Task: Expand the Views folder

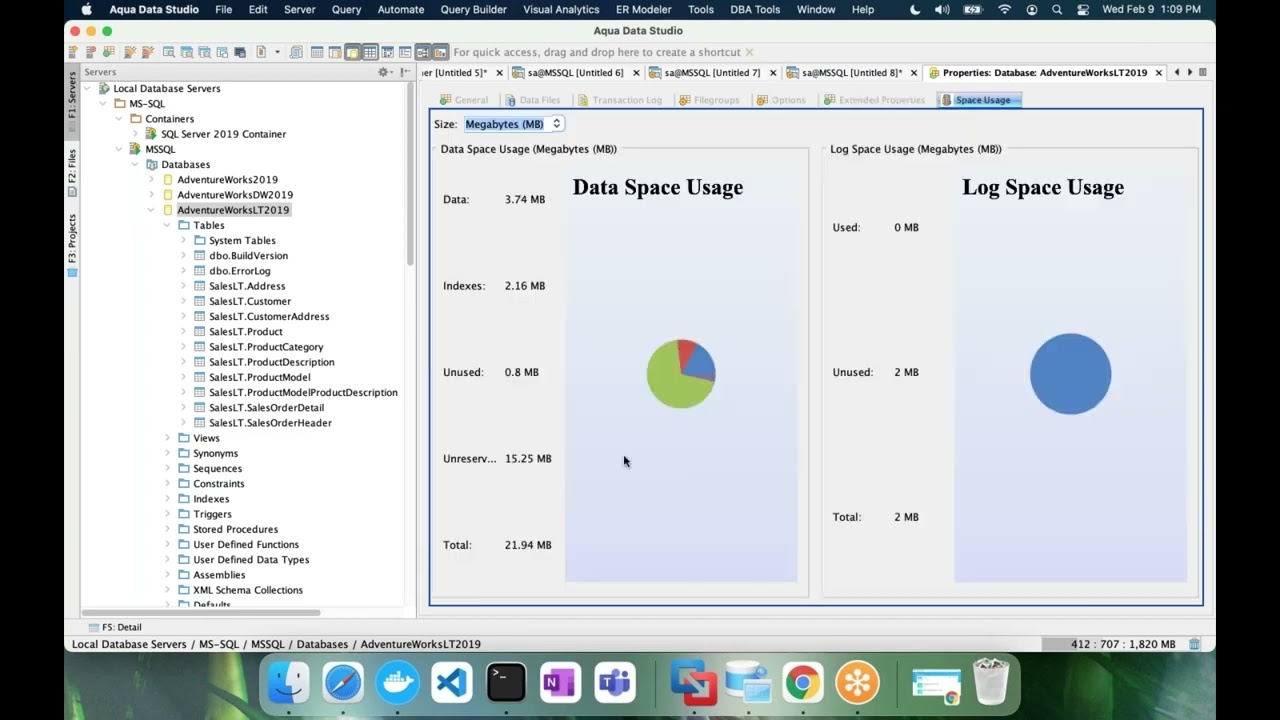Action: [167, 438]
